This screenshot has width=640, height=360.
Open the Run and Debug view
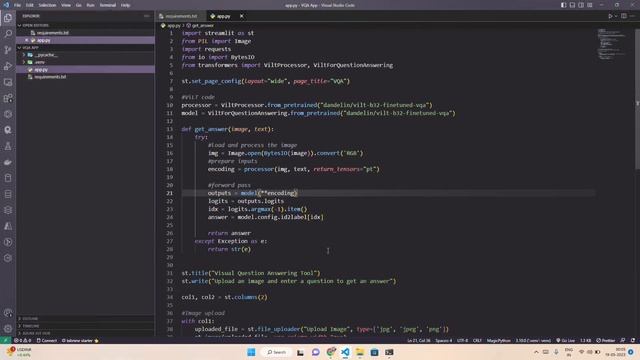8,66
